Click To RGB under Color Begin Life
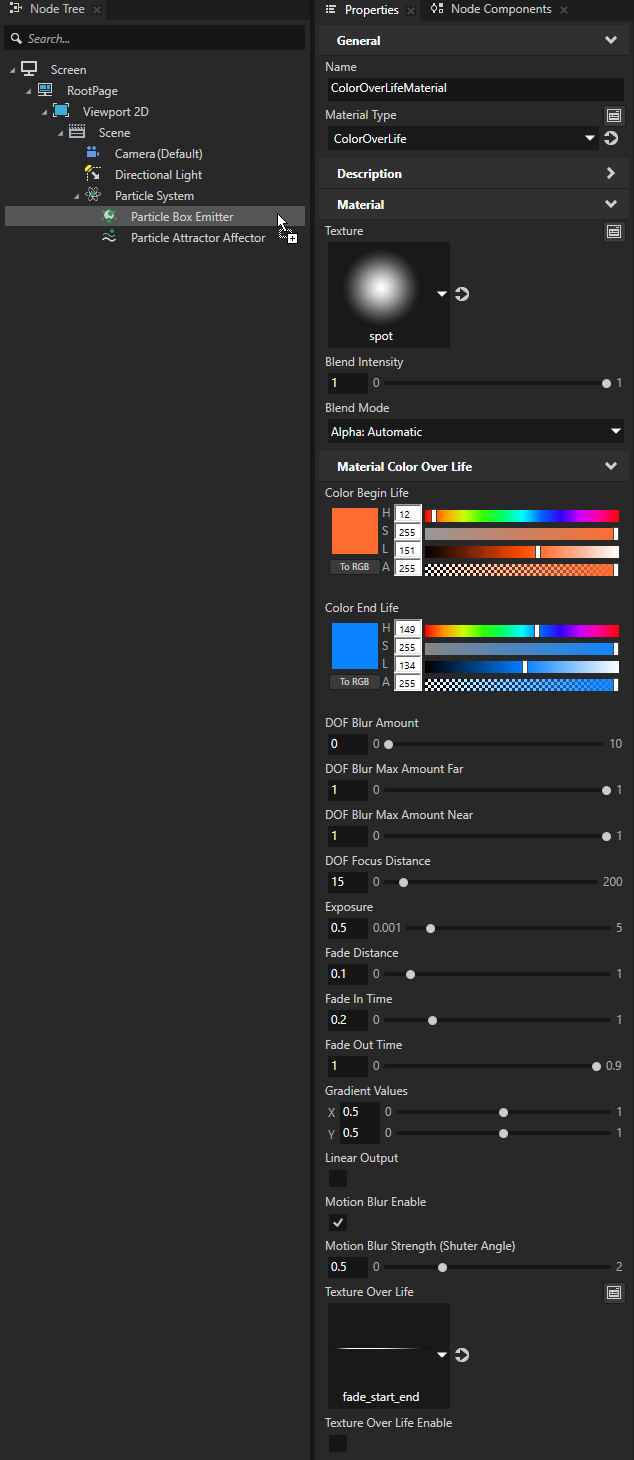Viewport: 634px width, 1460px height. [355, 565]
